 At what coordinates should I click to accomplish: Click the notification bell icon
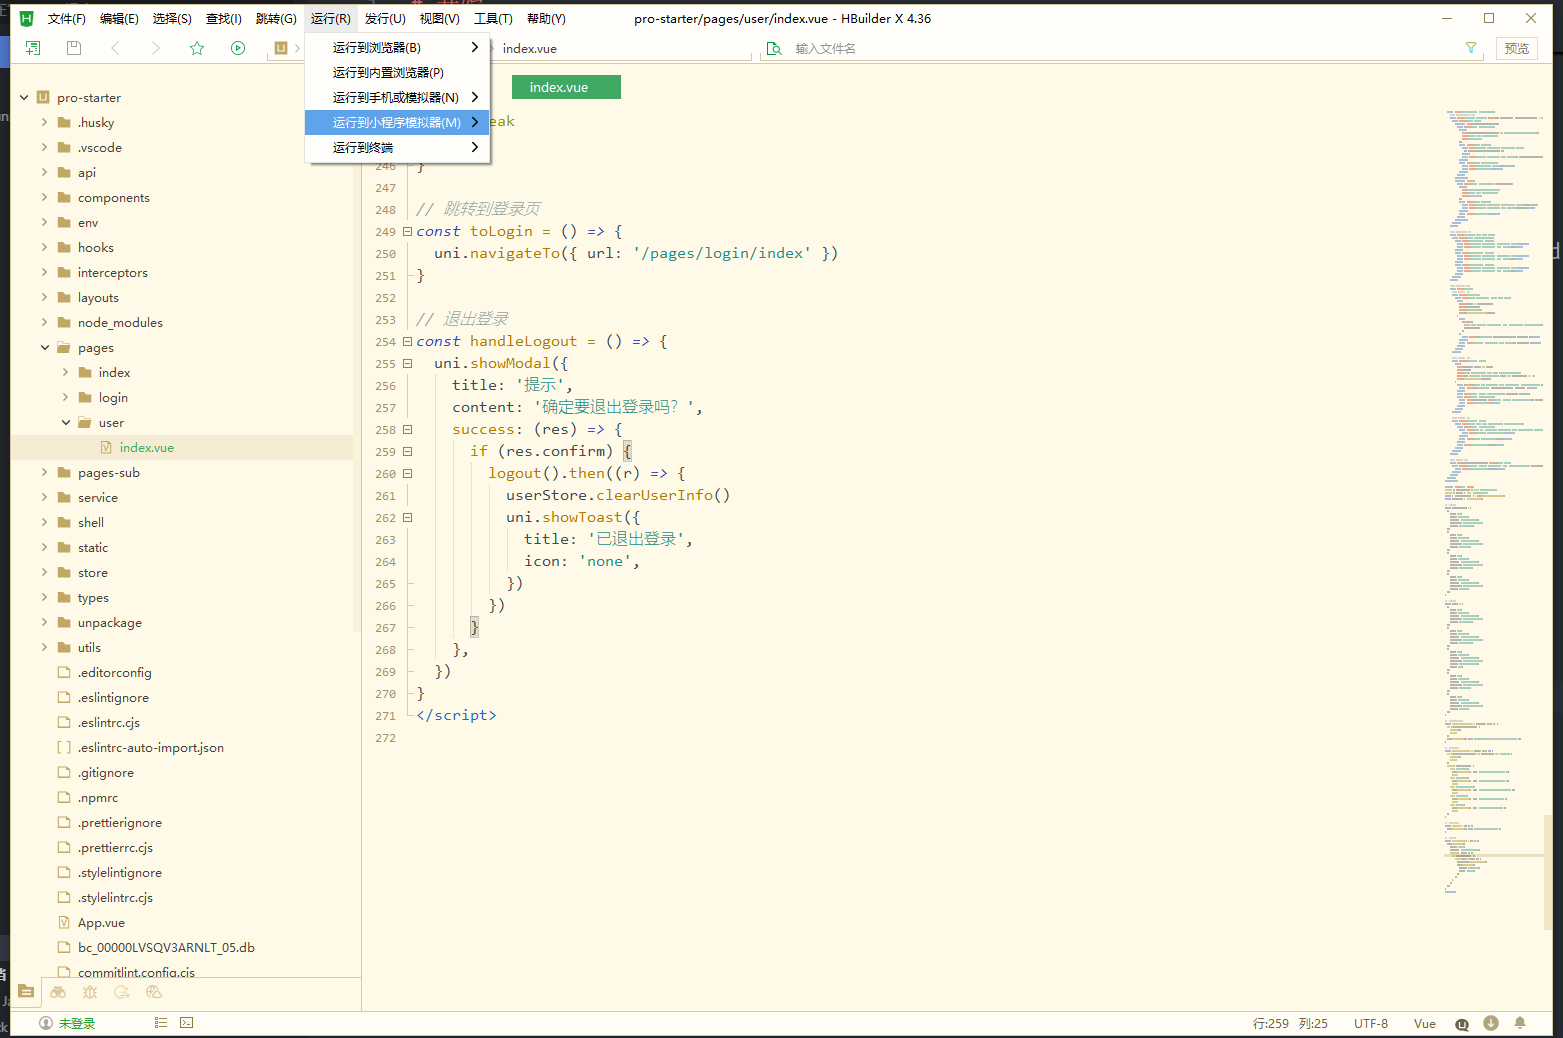click(x=1520, y=1023)
